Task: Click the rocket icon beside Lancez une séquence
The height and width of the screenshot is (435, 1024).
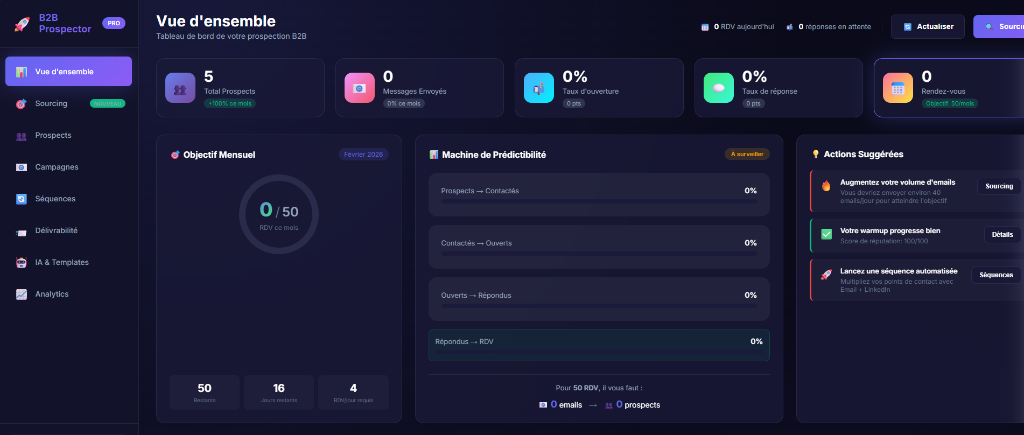Action: (x=826, y=275)
